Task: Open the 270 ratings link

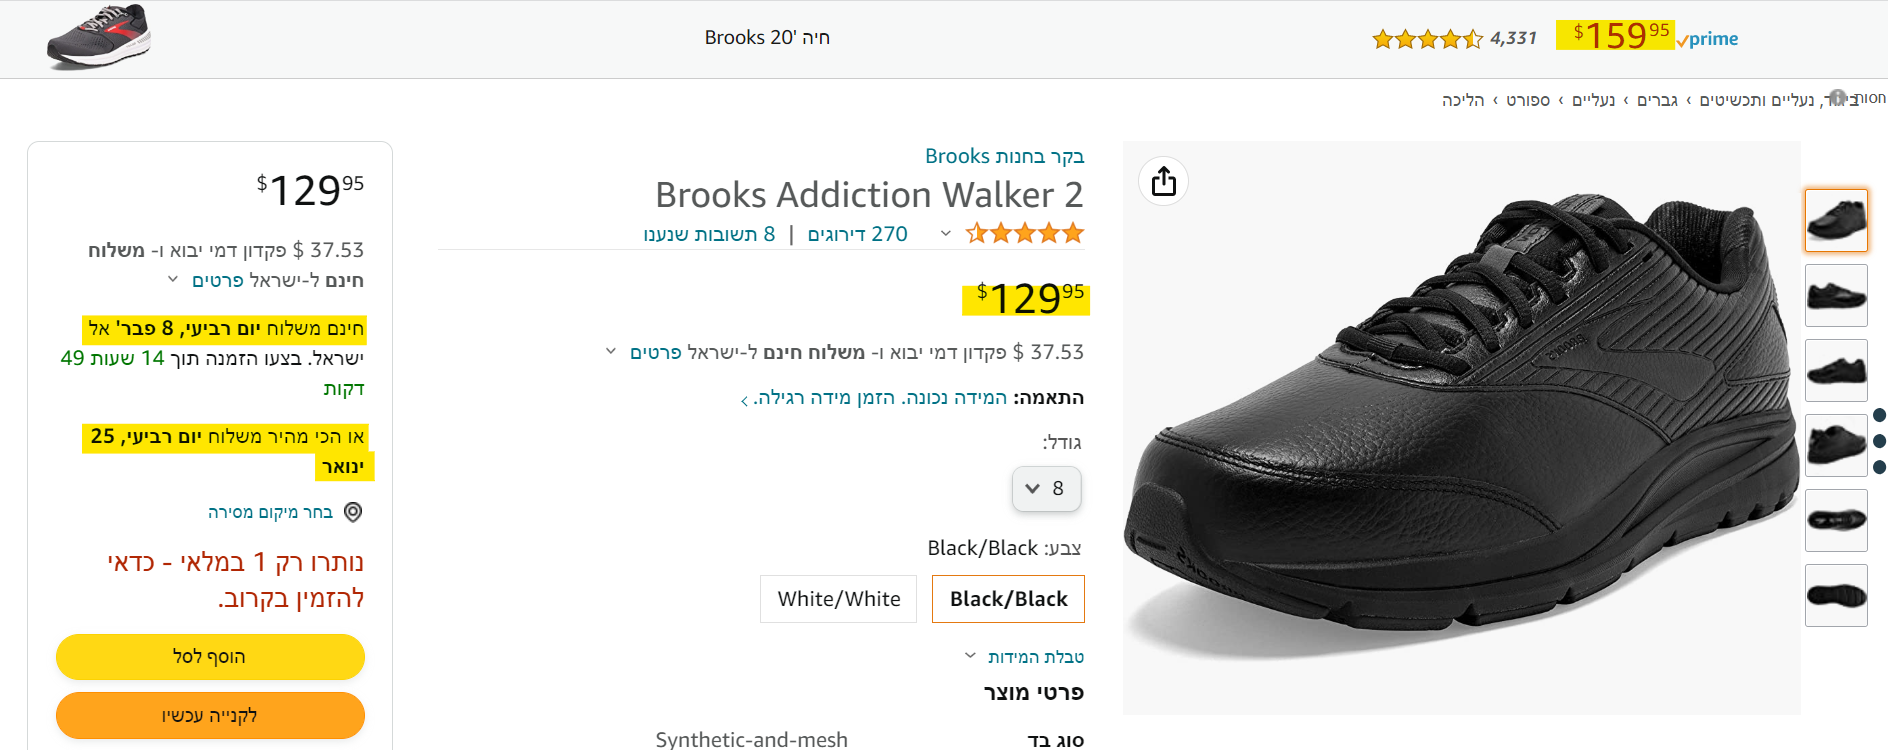Action: (857, 234)
